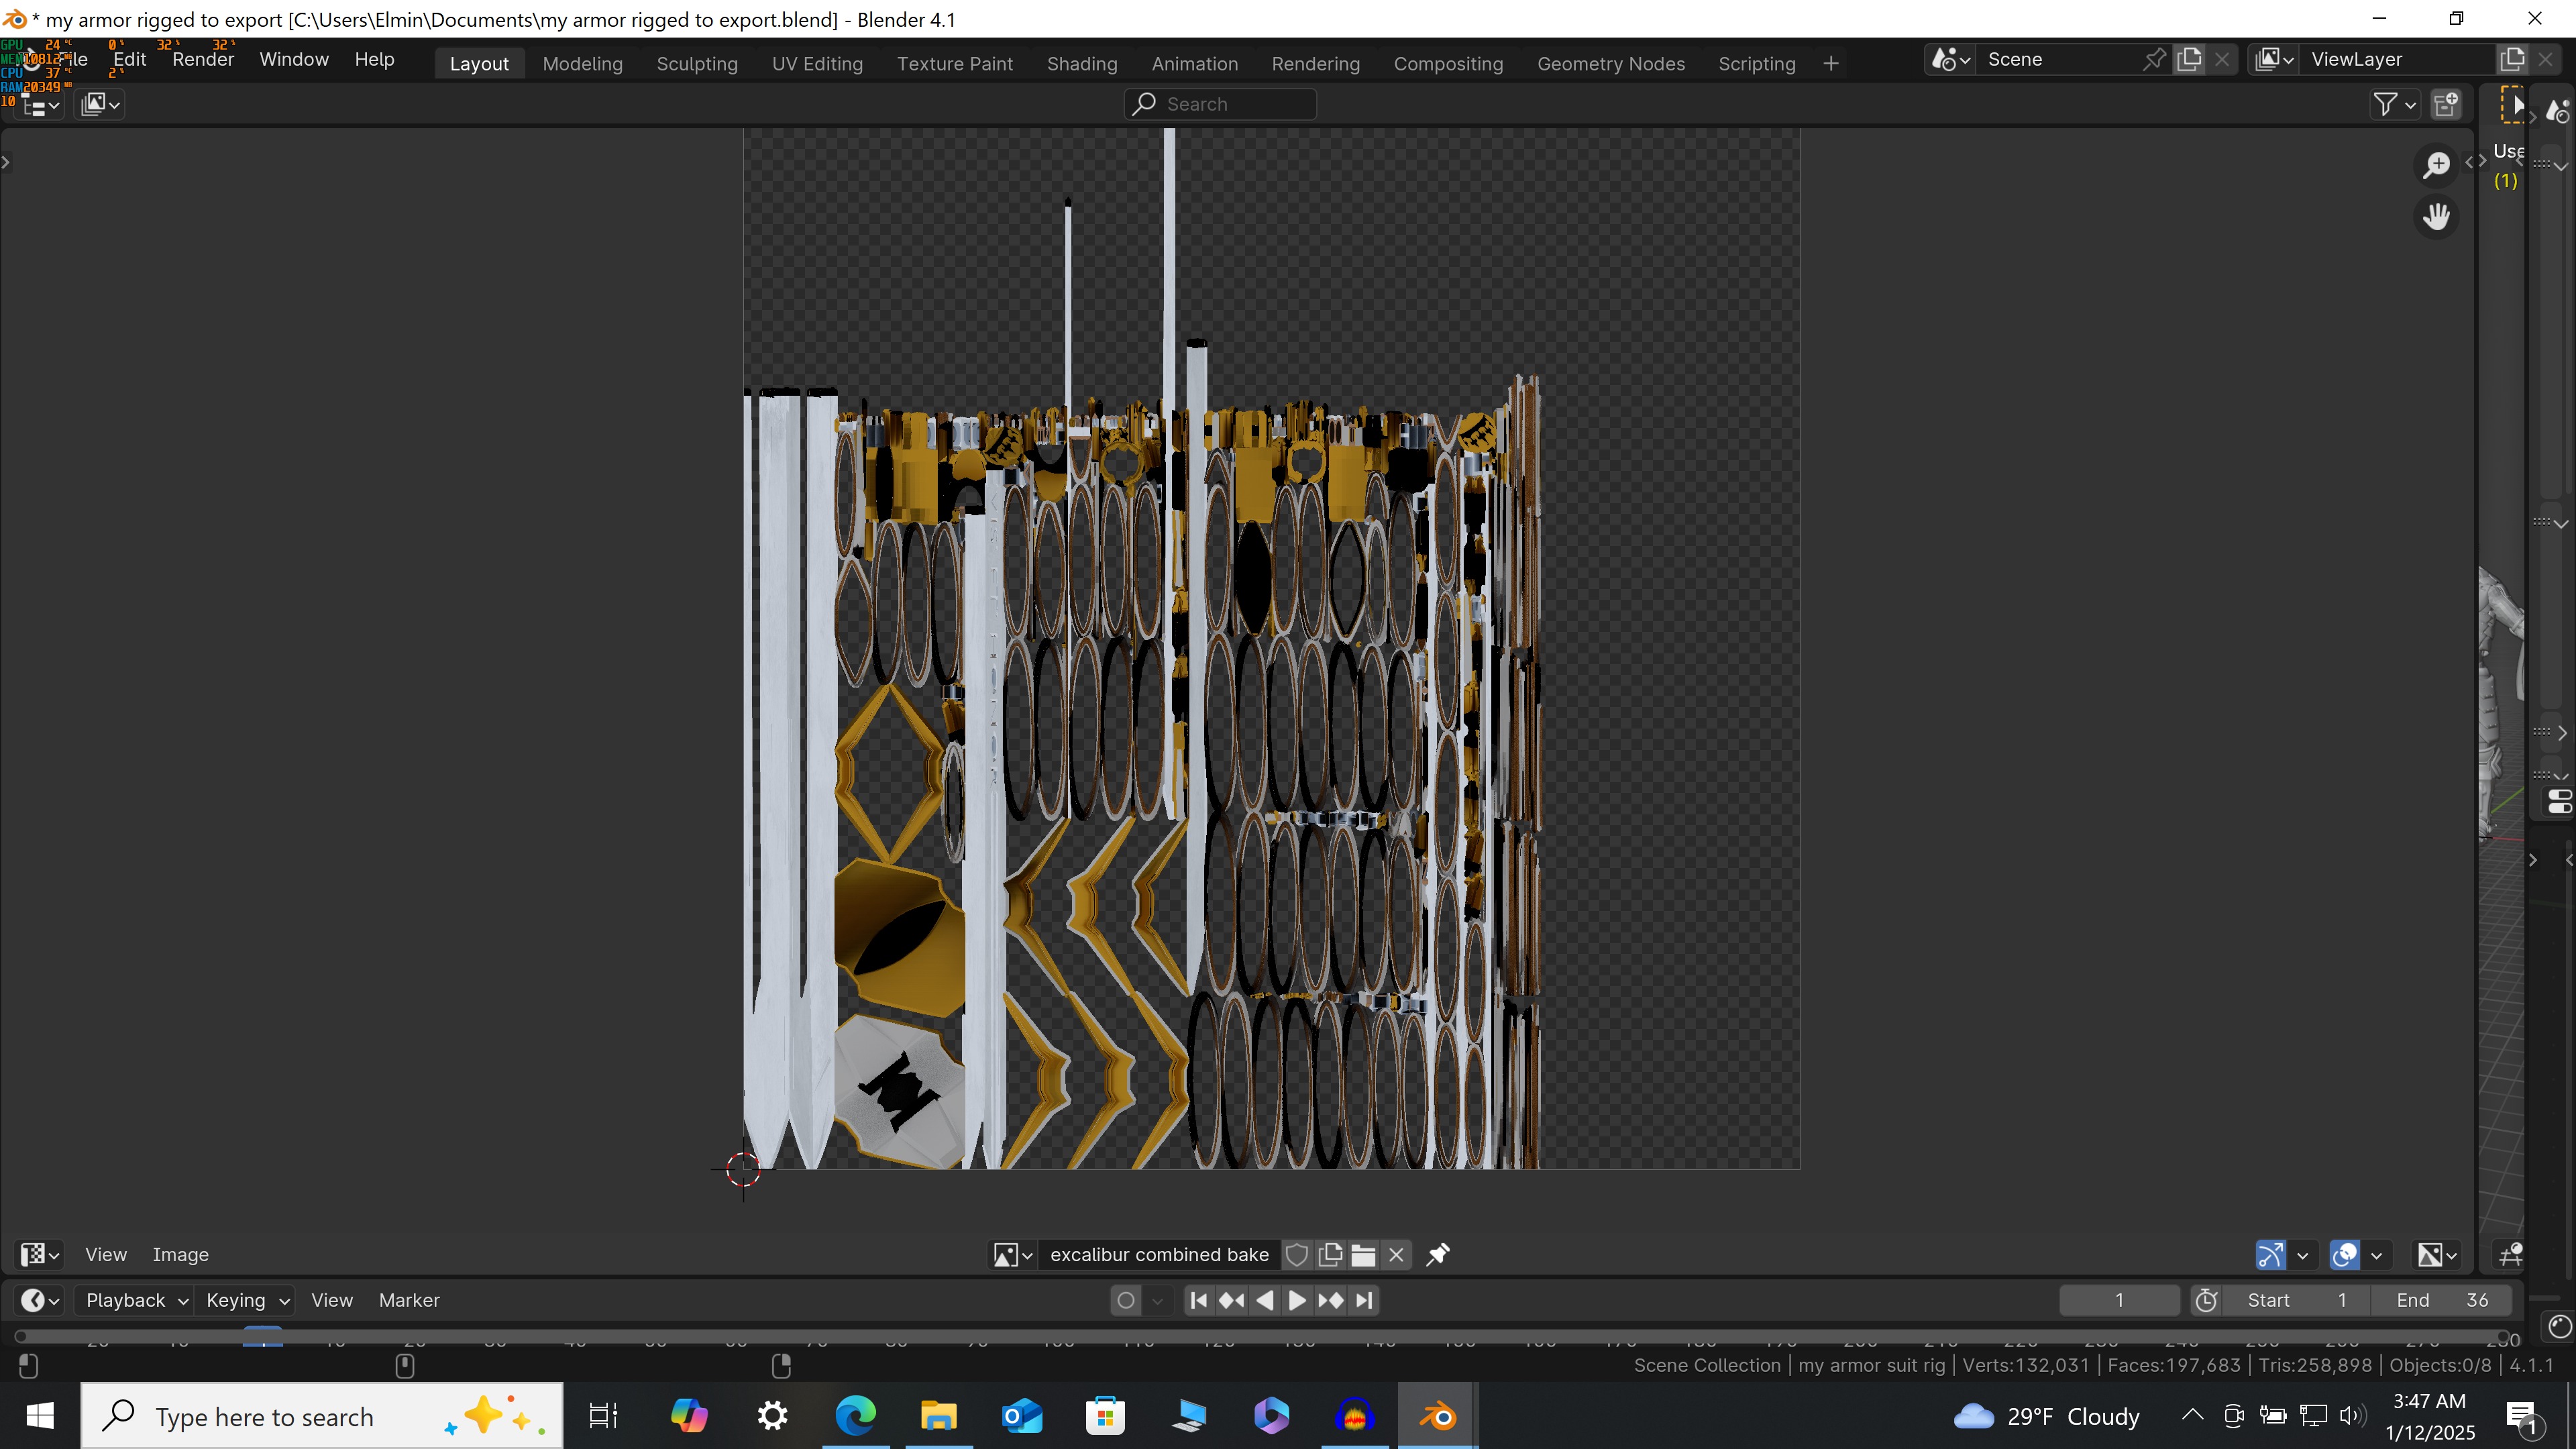2576x1449 pixels.
Task: Unlink the excalibur combined bake image
Action: point(1396,1254)
